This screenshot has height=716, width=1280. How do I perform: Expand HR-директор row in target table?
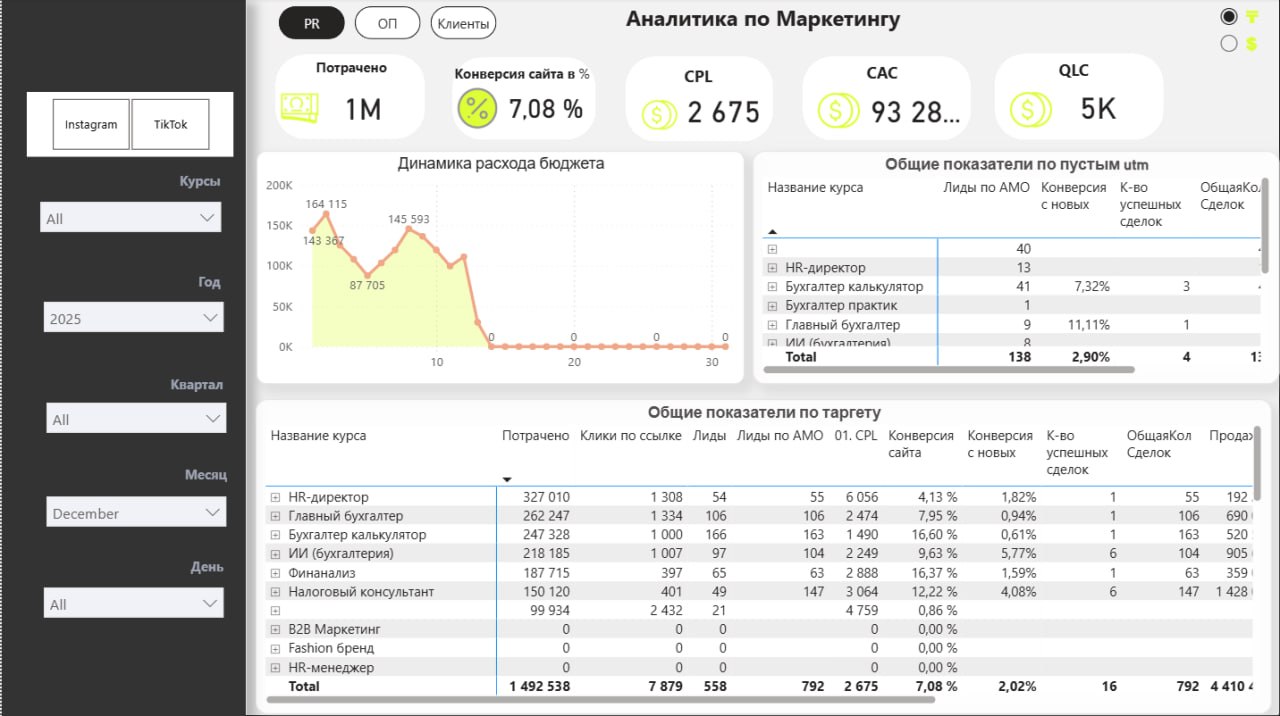[275, 497]
